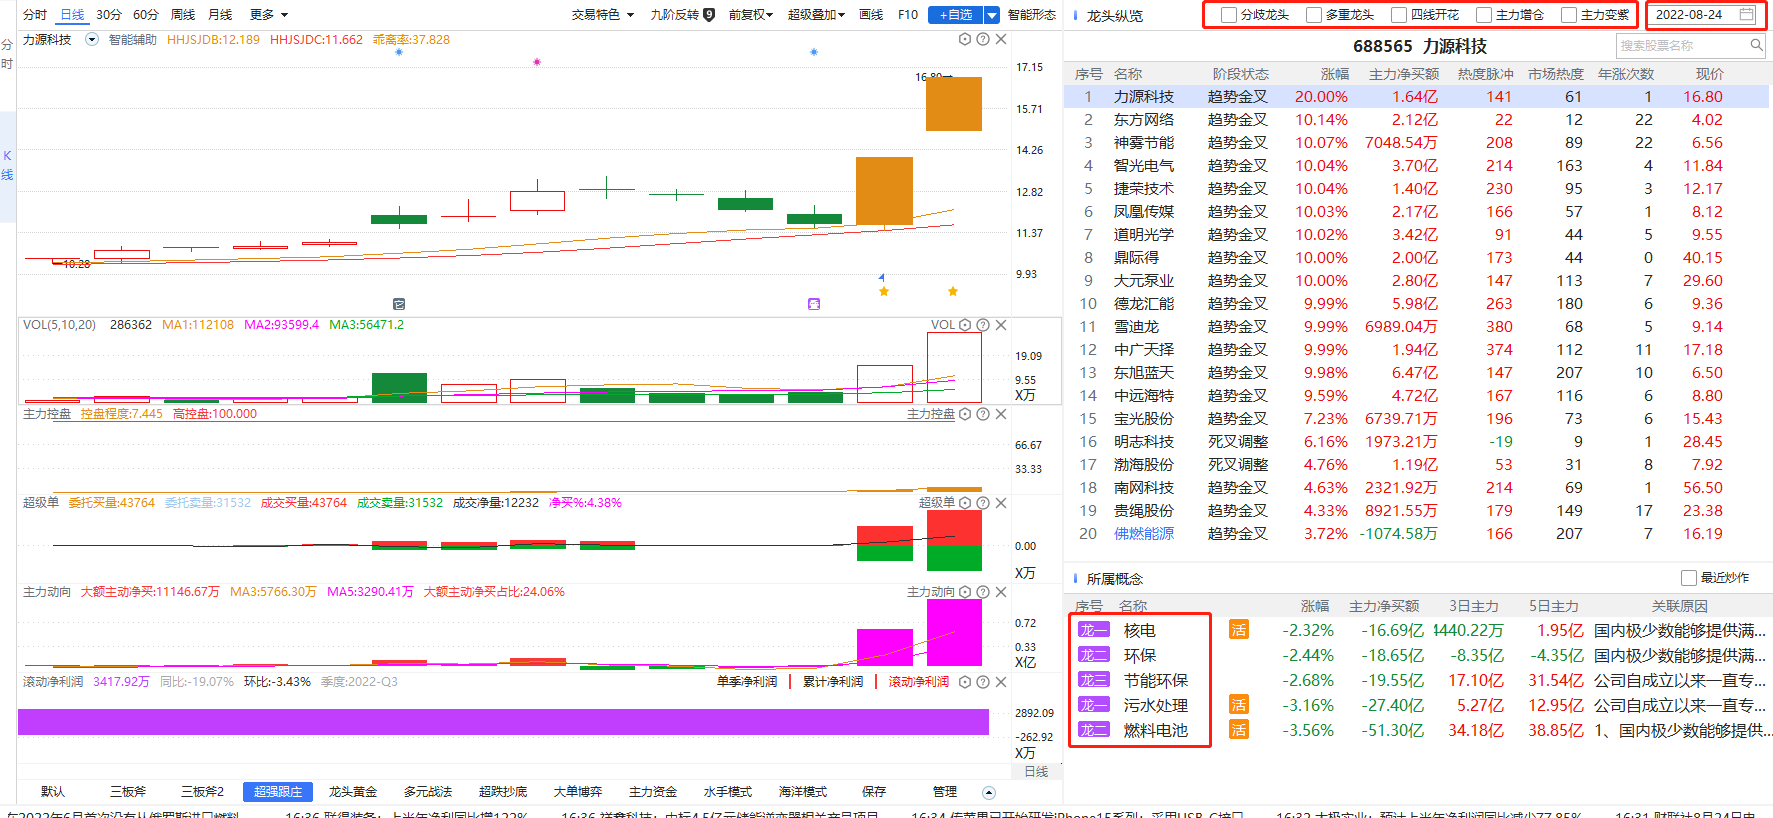
Task: Switch to 月线 period tab
Action: (x=220, y=15)
